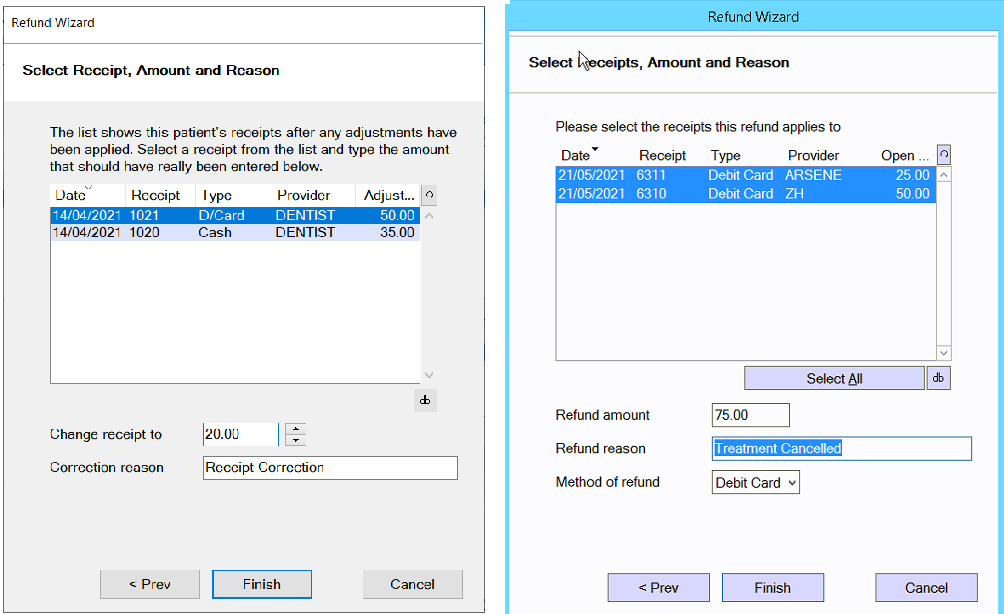Screen dimensions: 1004x614
Task: Click the down arrow of the left list scrollbar
Action: (x=429, y=375)
